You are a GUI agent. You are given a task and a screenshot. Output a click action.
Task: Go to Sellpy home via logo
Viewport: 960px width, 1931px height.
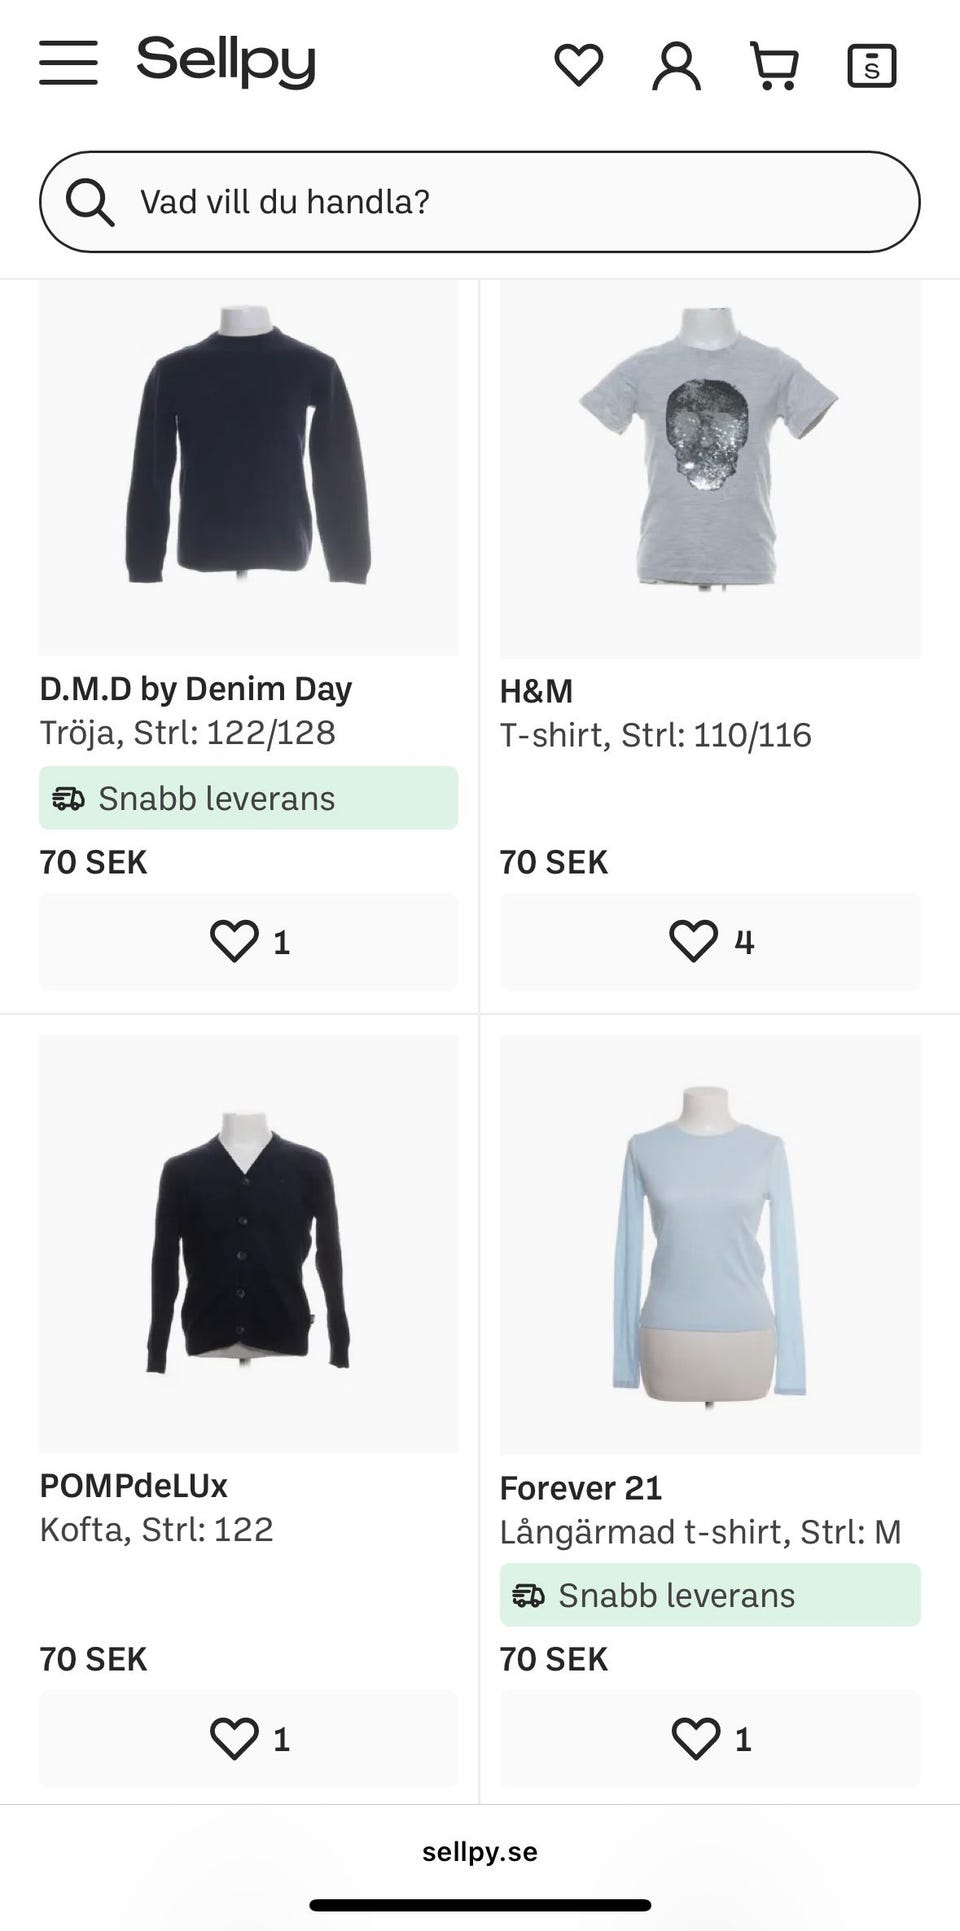[x=226, y=62]
